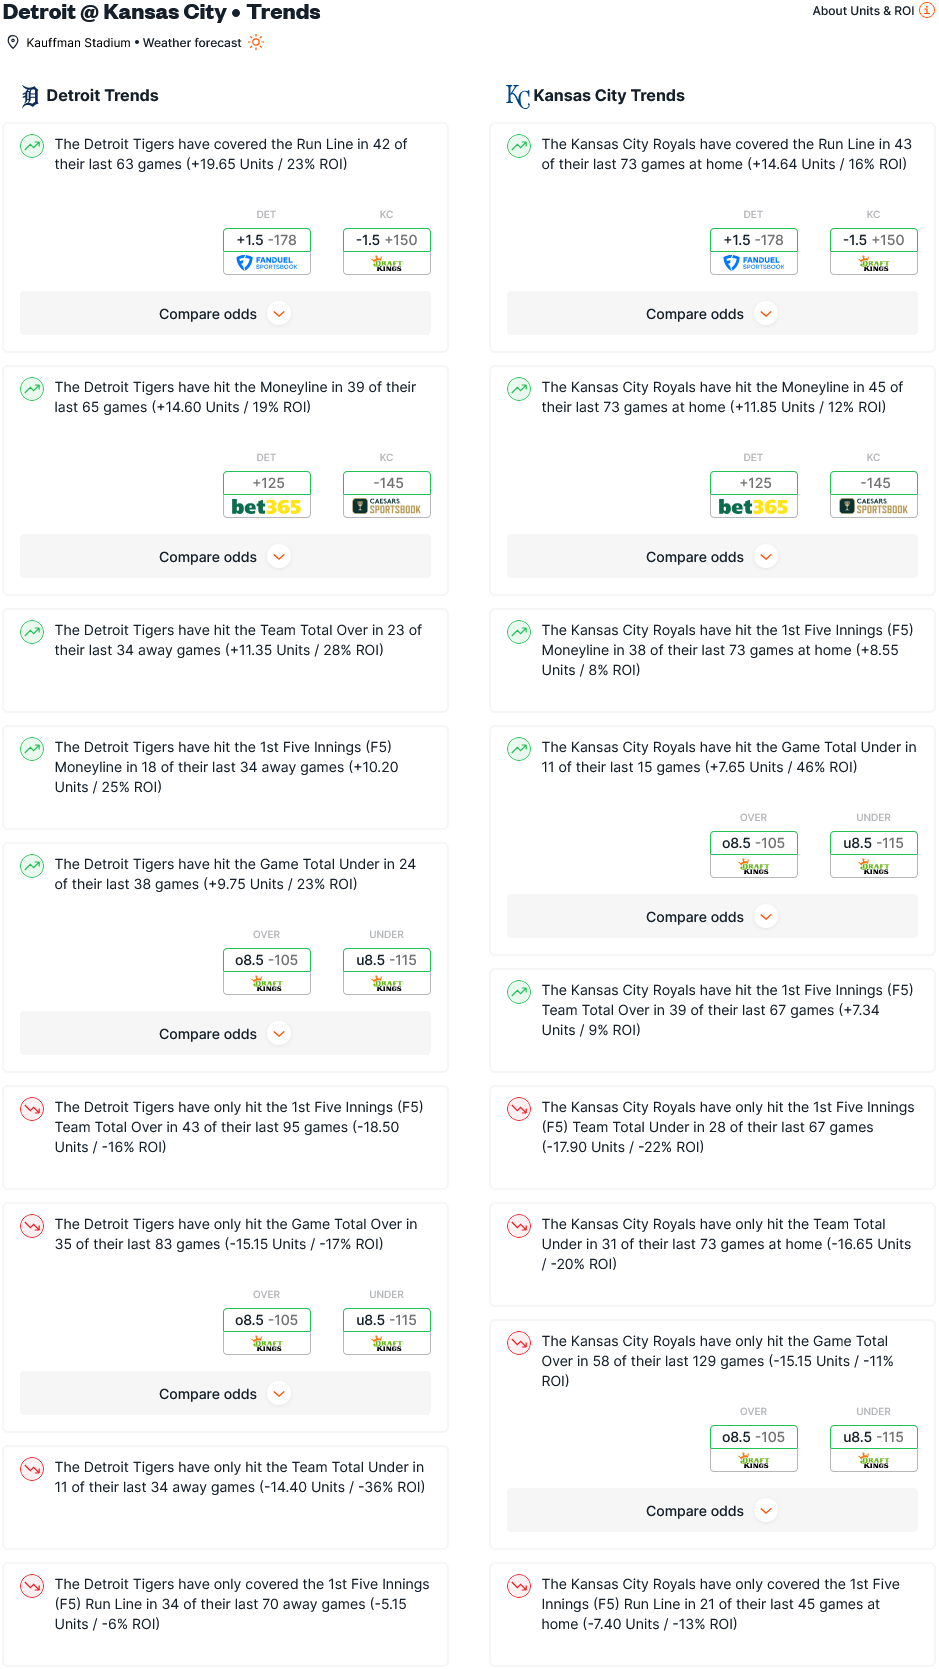Click the sunny weather forecast icon

pos(257,42)
